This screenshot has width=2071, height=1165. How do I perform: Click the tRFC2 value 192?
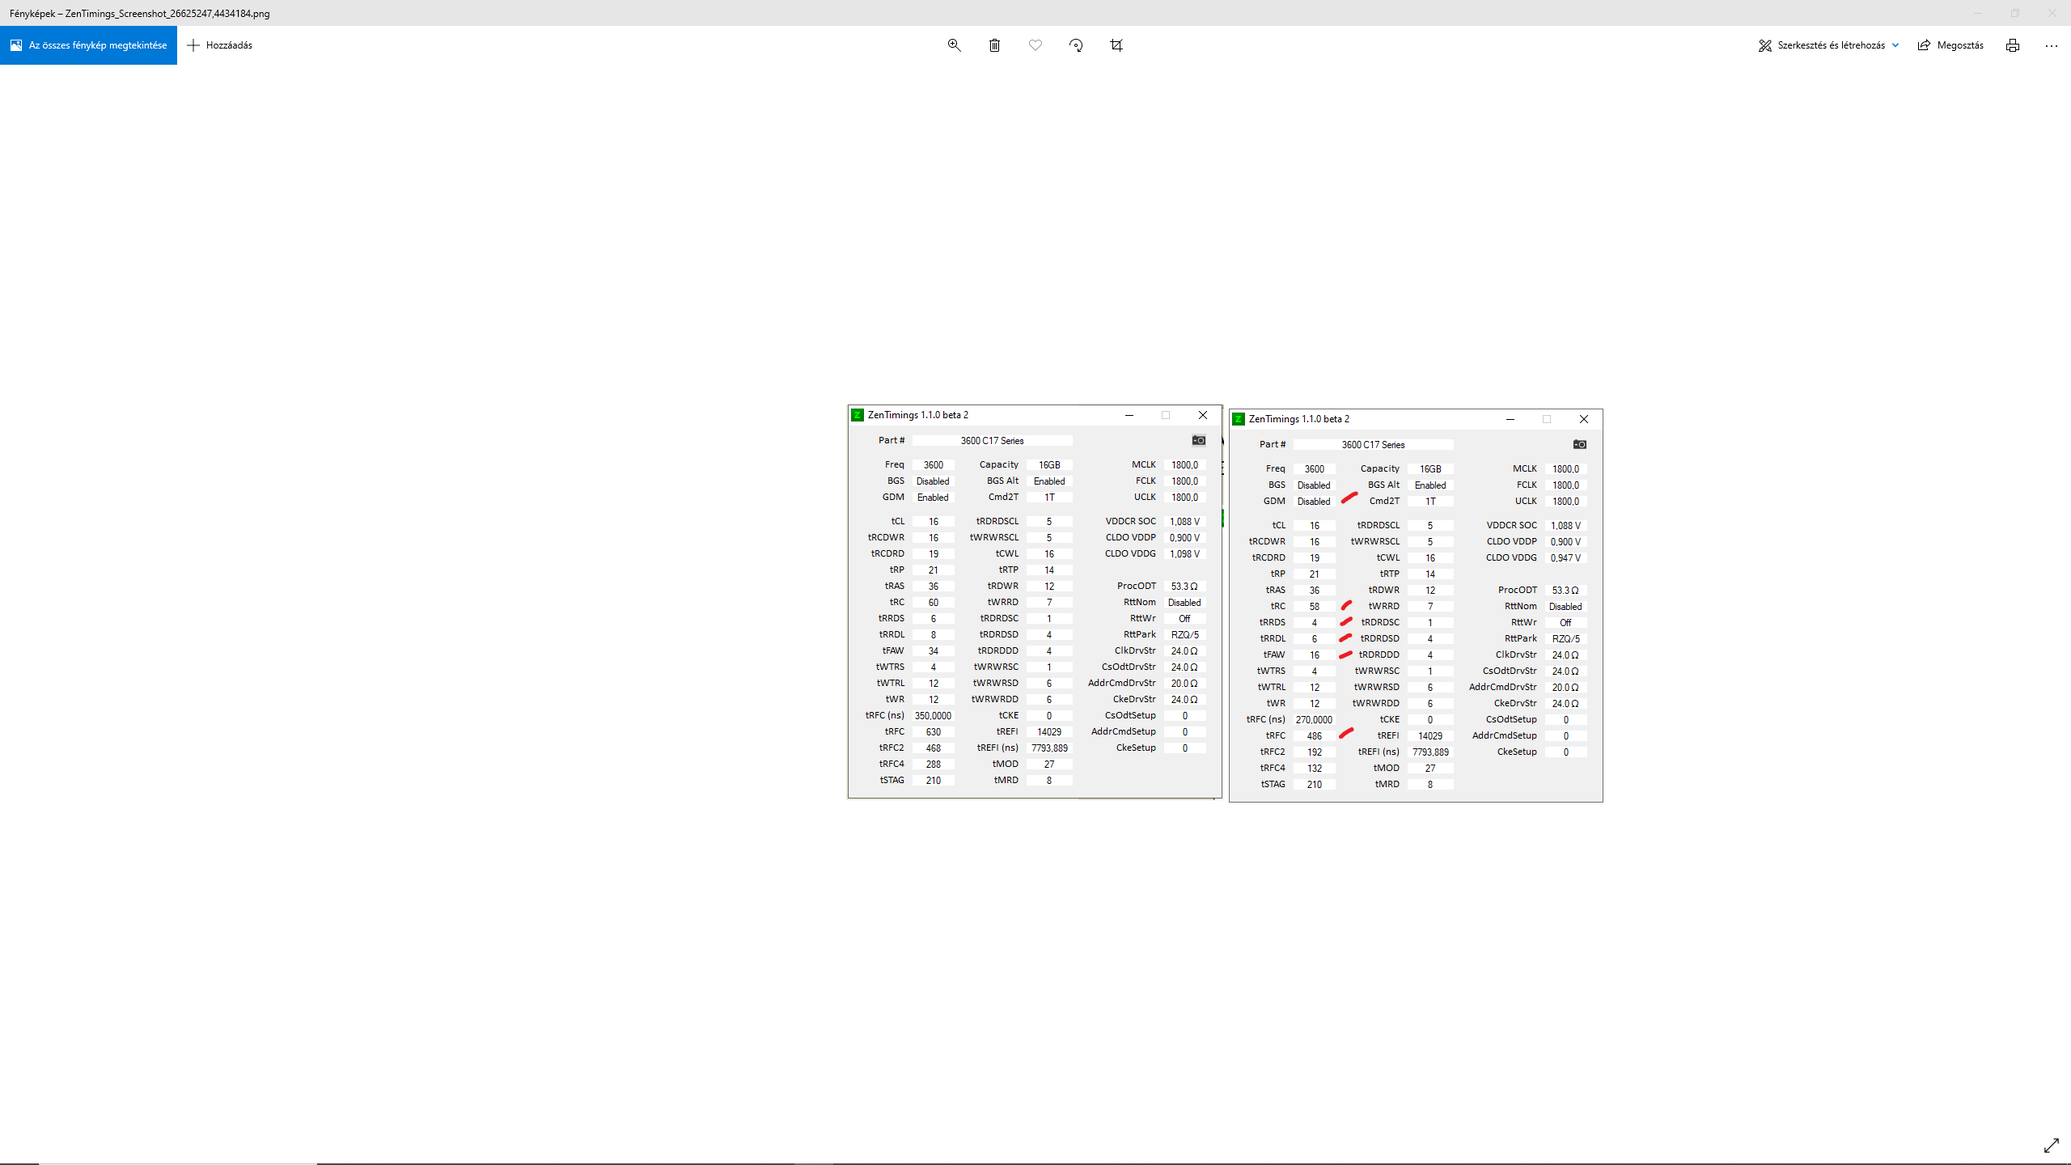pyautogui.click(x=1314, y=752)
